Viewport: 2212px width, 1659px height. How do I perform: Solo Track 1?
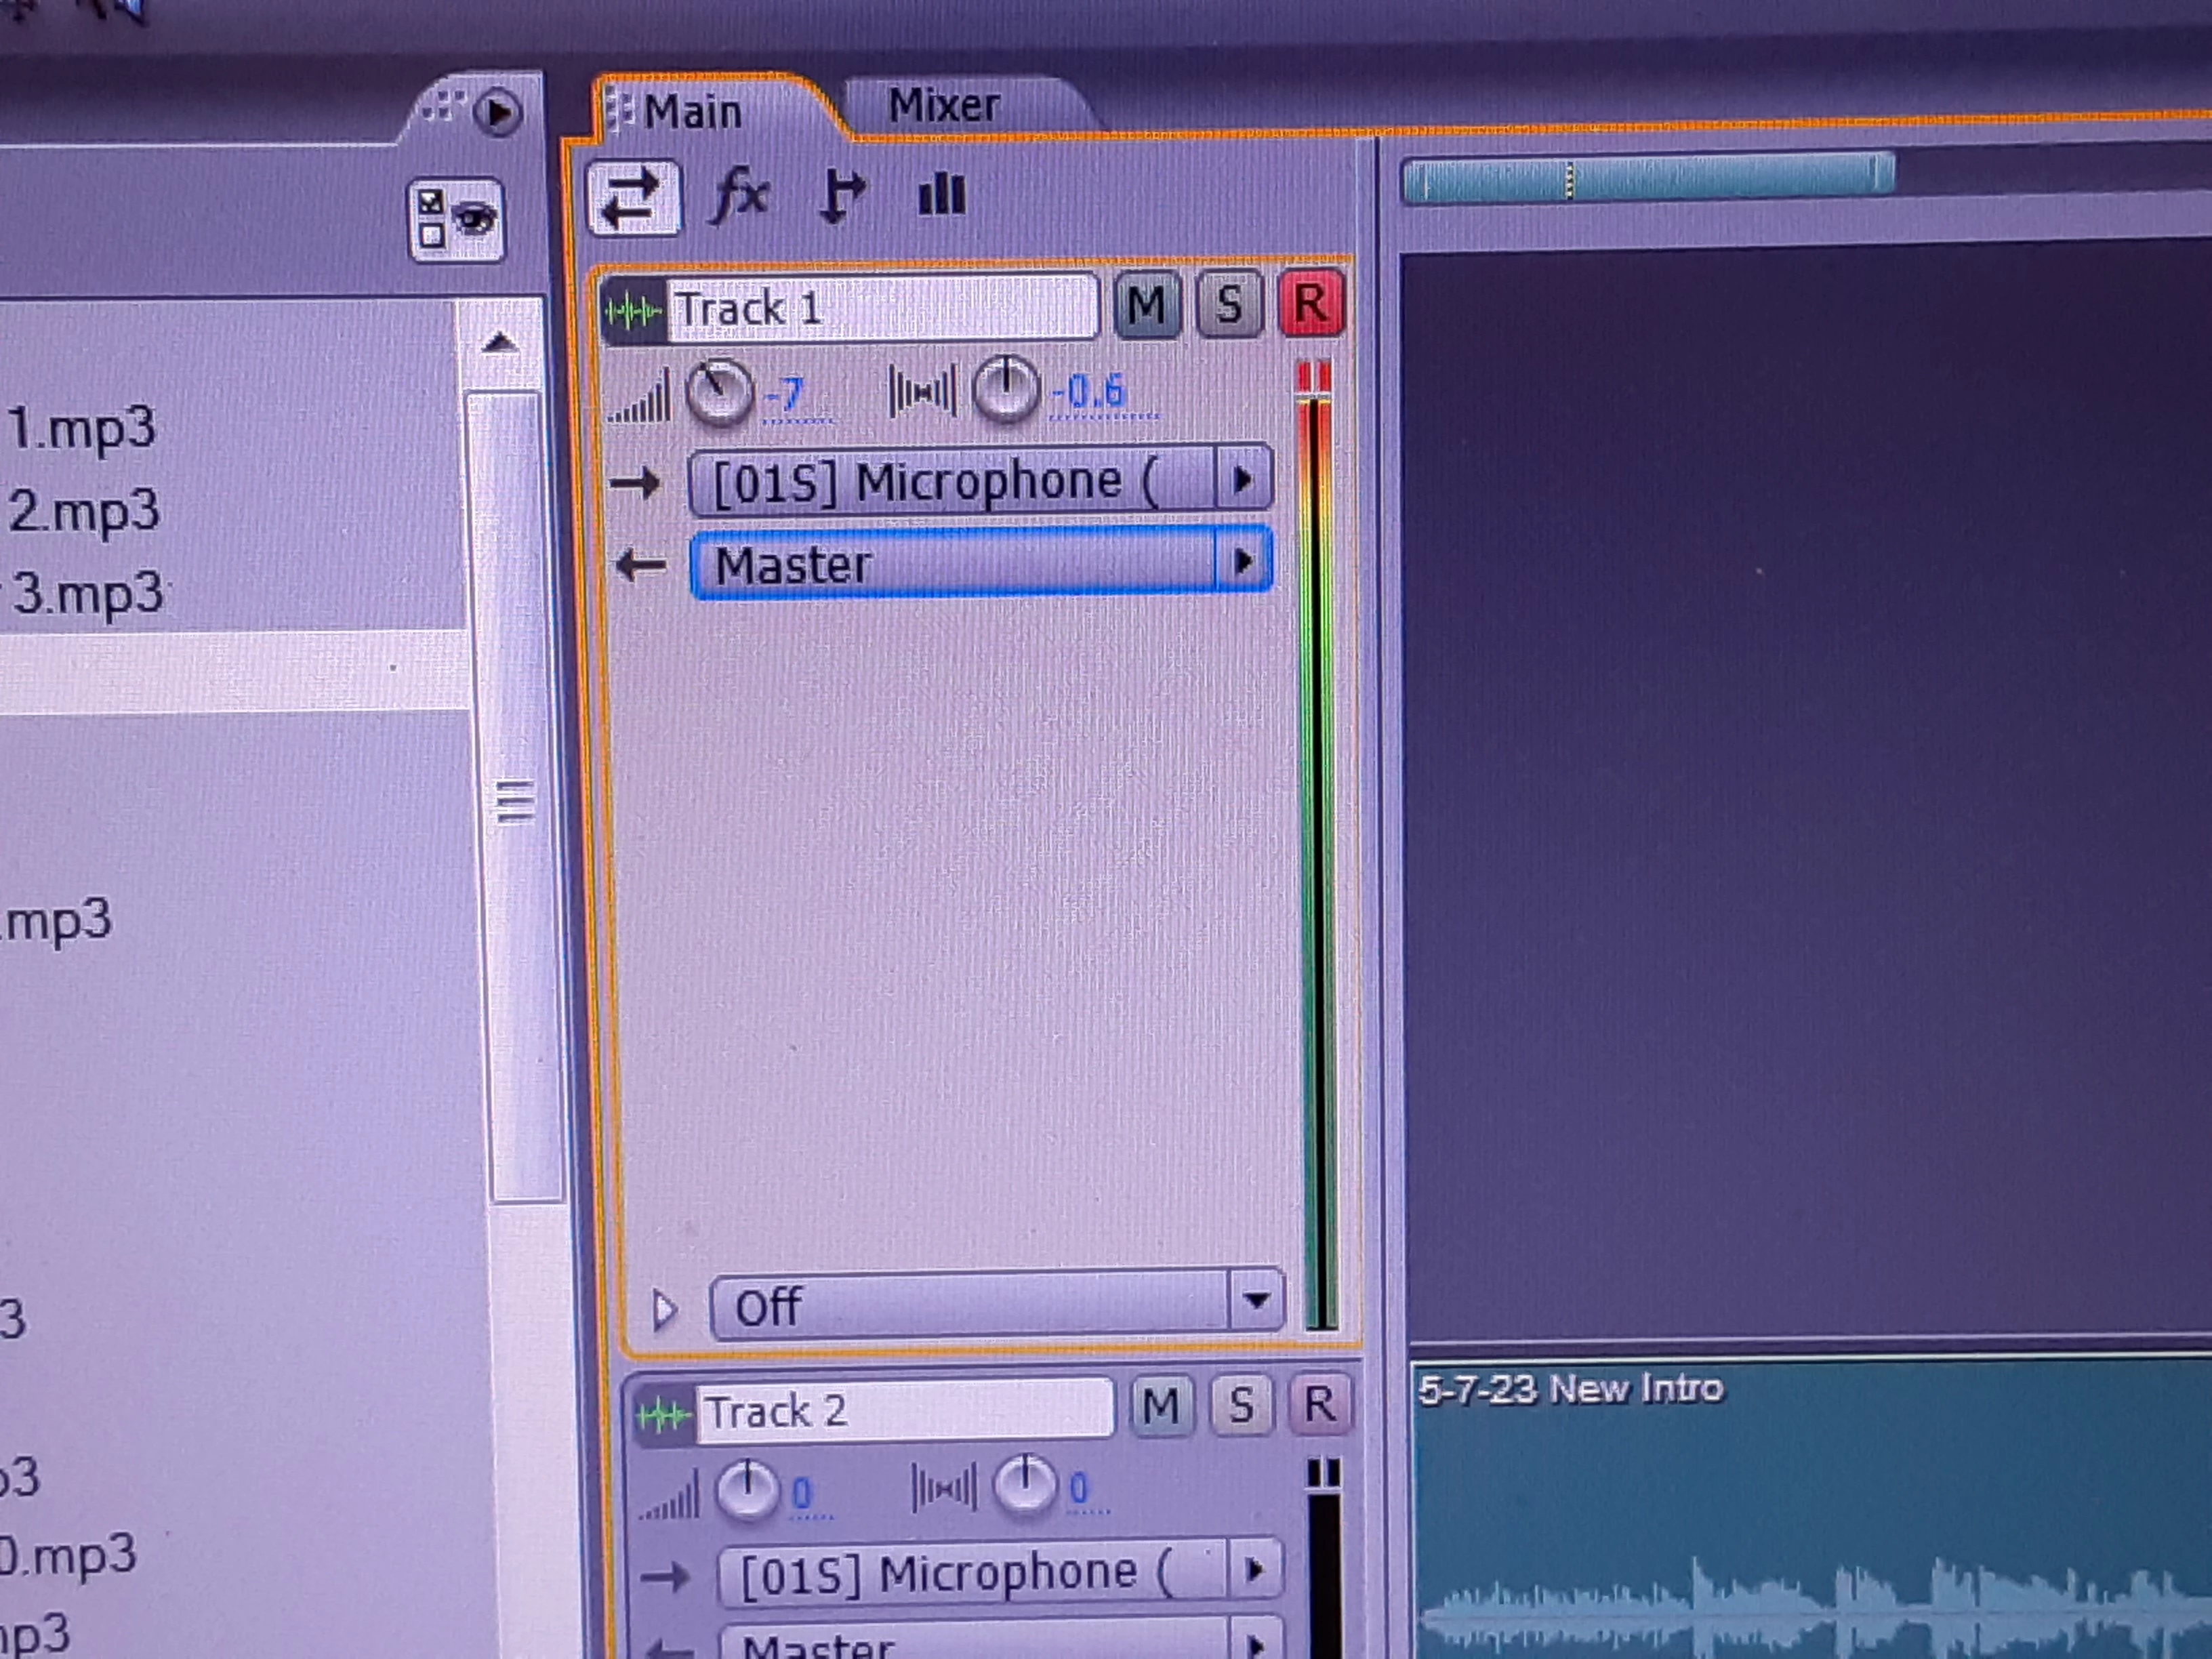(x=1229, y=304)
